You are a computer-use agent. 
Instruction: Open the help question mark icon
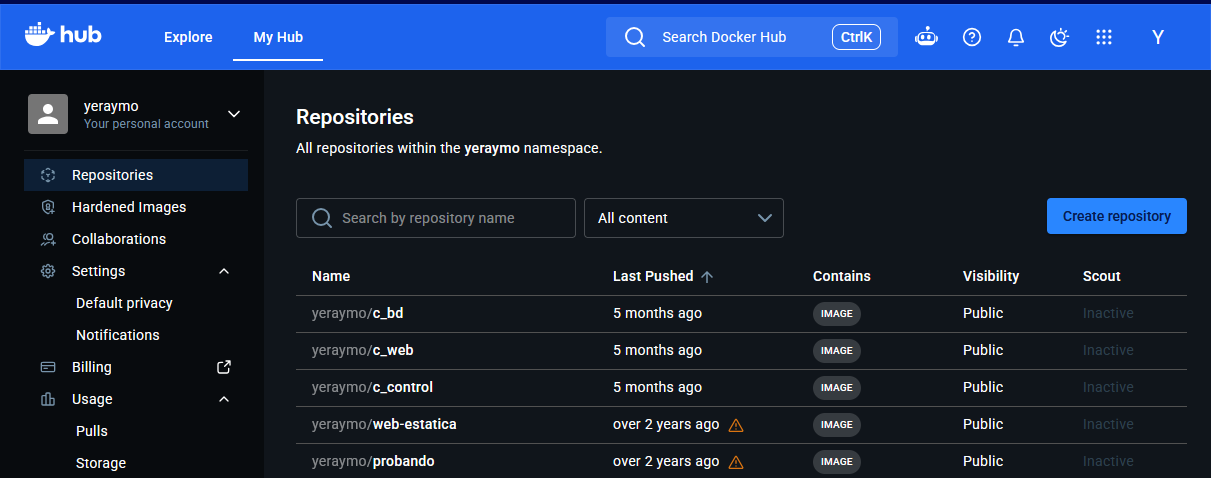click(x=972, y=37)
